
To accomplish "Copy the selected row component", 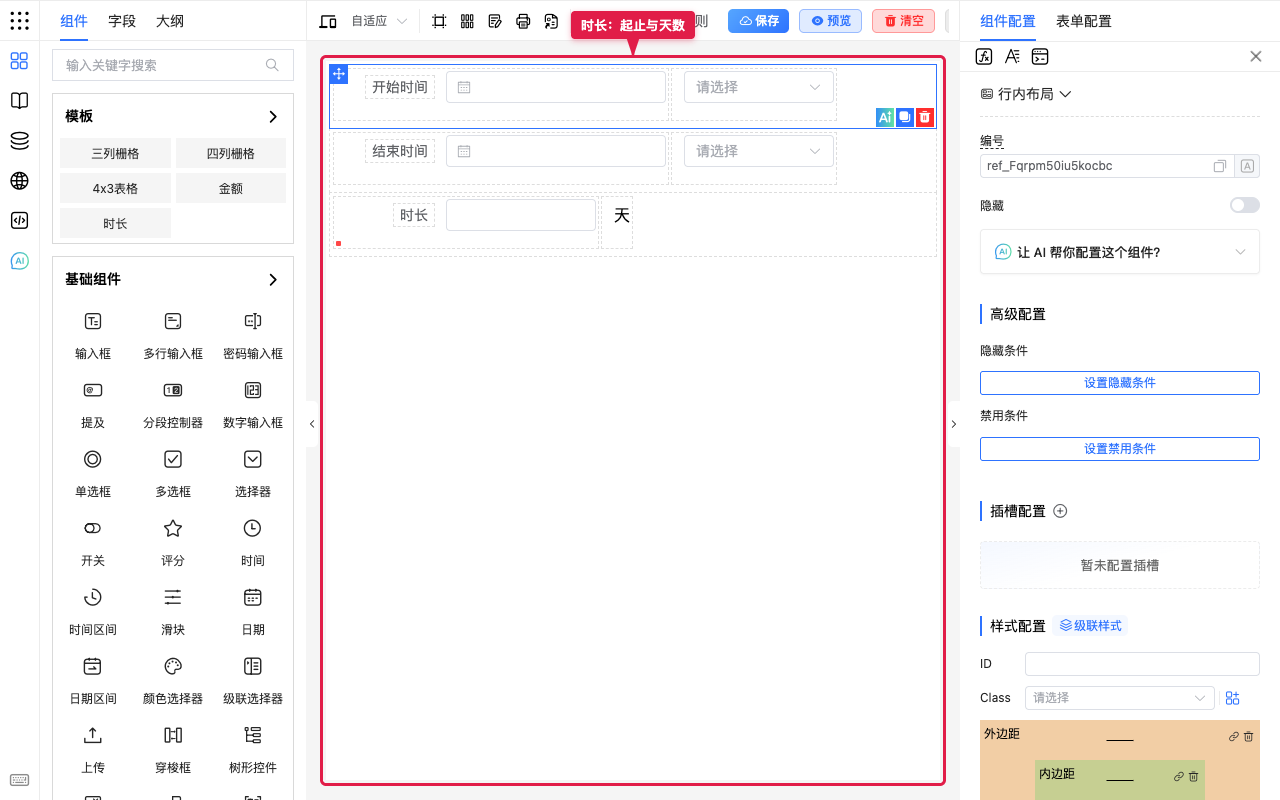I will (904, 117).
